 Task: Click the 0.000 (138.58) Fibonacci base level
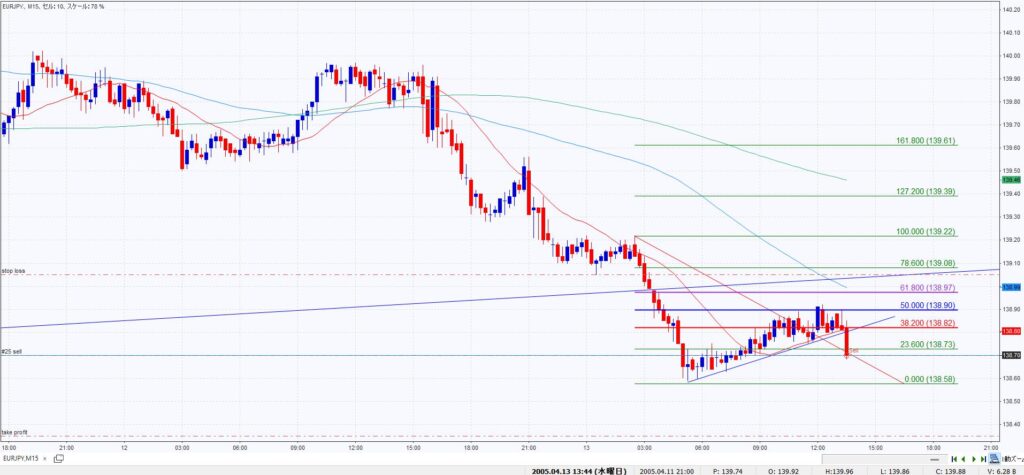pos(927,379)
